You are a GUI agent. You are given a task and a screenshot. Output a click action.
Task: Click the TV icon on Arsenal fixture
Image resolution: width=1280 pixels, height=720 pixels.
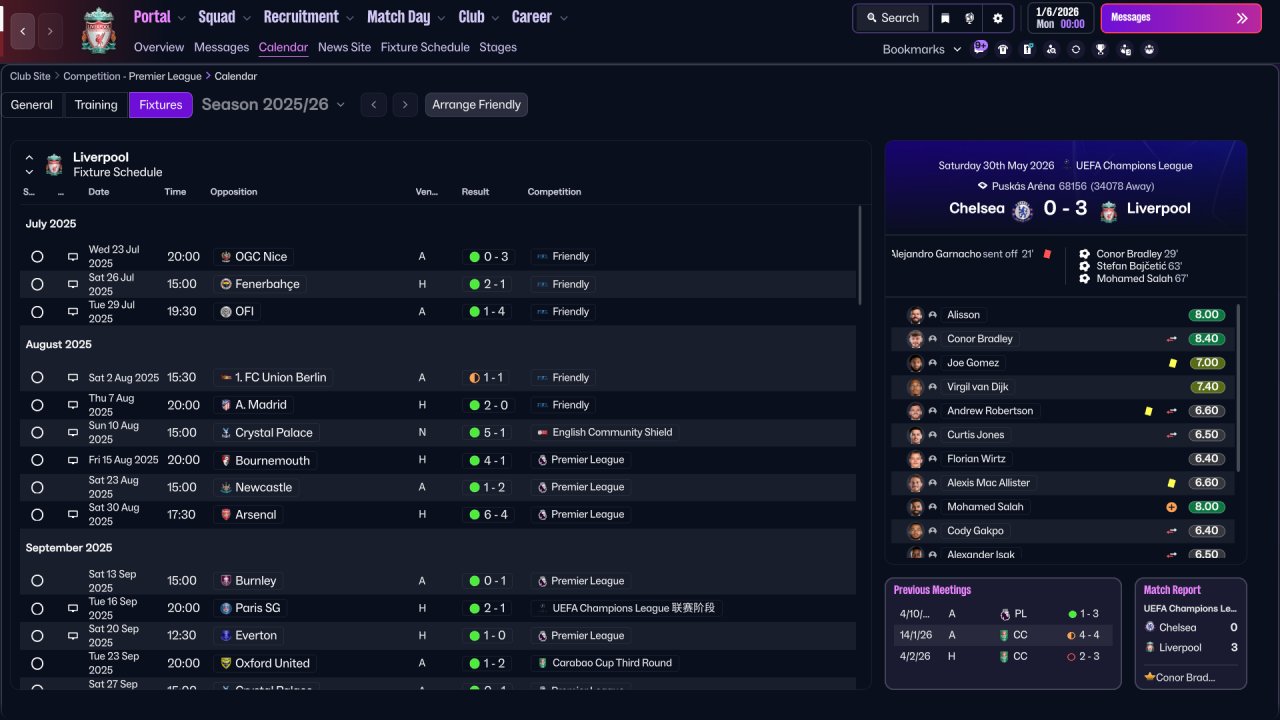(73, 515)
